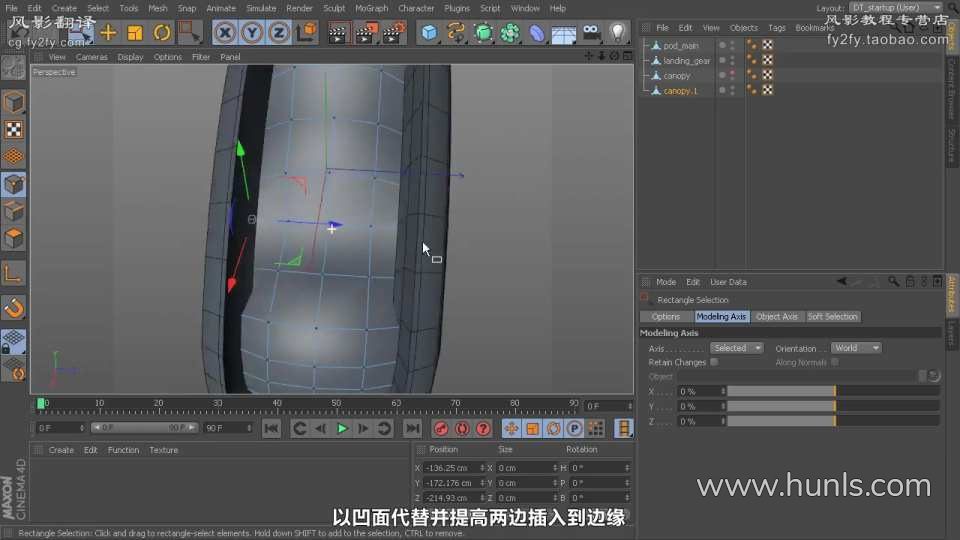This screenshot has width=960, height=540.
Task: Click the Y position input field
Action: tap(453, 483)
